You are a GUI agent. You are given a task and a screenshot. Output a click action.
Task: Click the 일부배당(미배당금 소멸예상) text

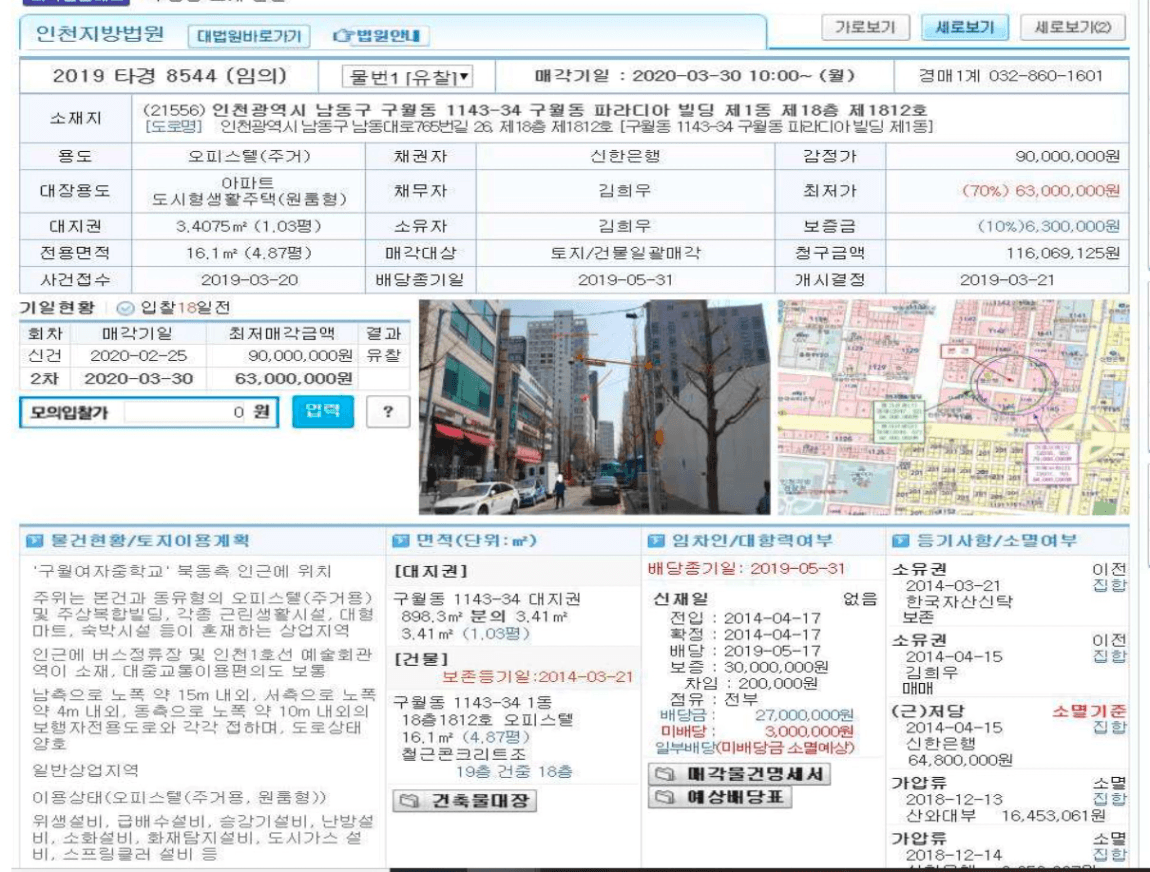tap(754, 747)
